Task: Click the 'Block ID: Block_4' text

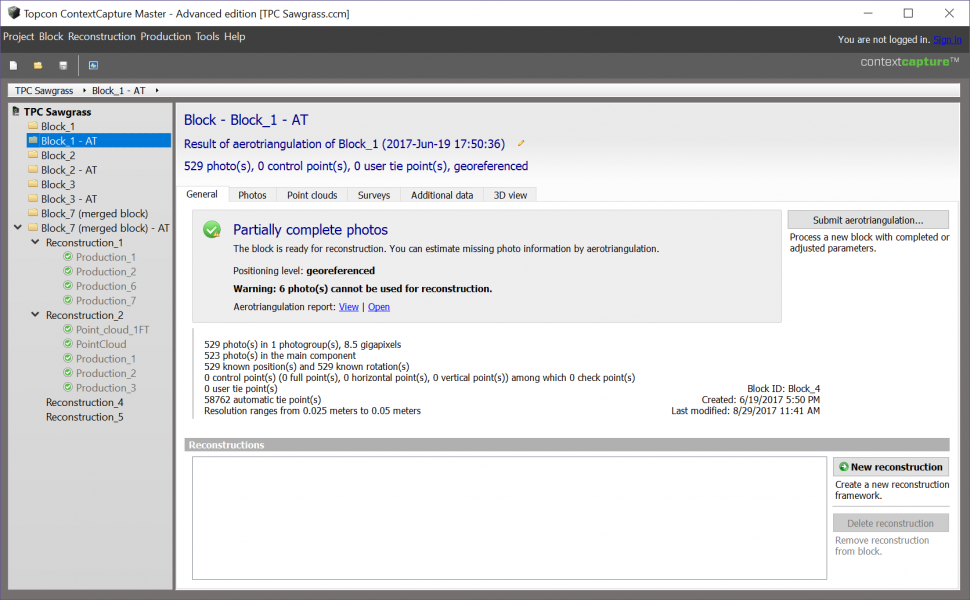Action: pos(783,388)
